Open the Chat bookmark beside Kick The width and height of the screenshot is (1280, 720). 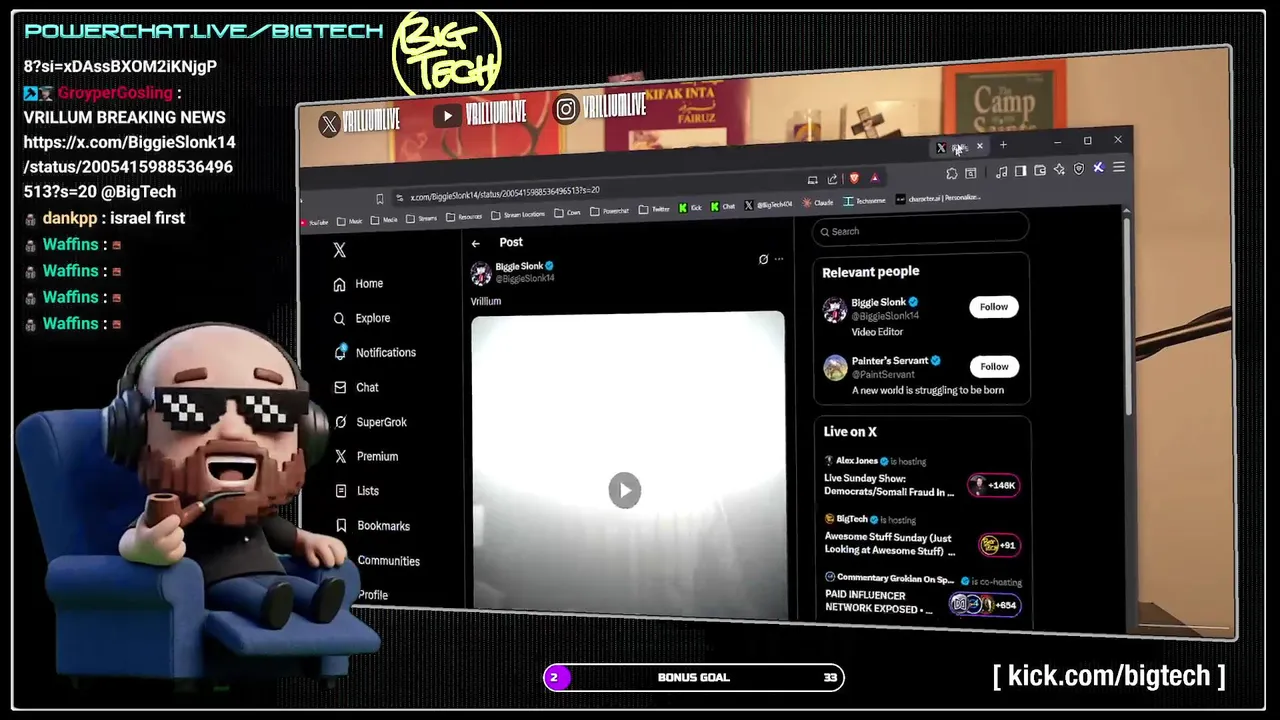[x=723, y=207]
